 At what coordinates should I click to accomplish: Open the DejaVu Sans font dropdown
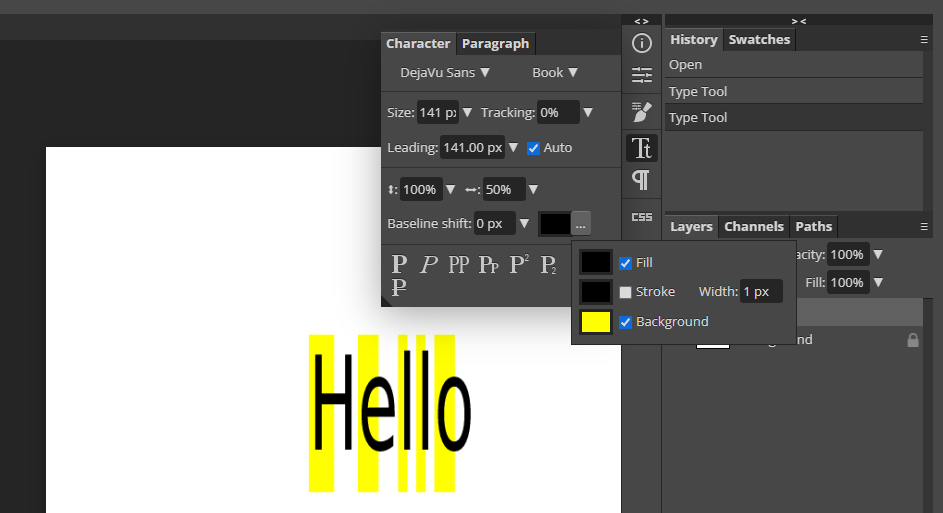coord(445,73)
